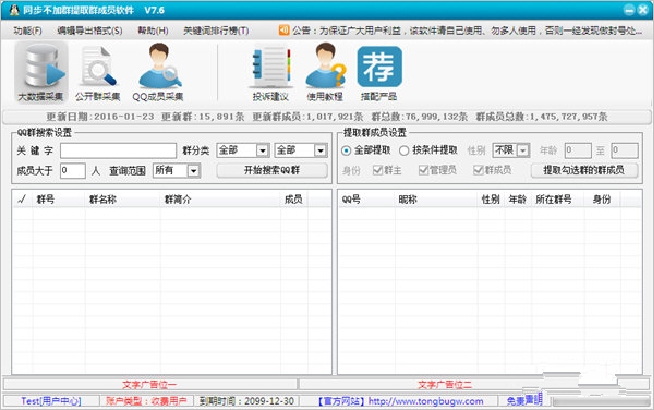Sort by the 身份 column header

[x=602, y=199]
